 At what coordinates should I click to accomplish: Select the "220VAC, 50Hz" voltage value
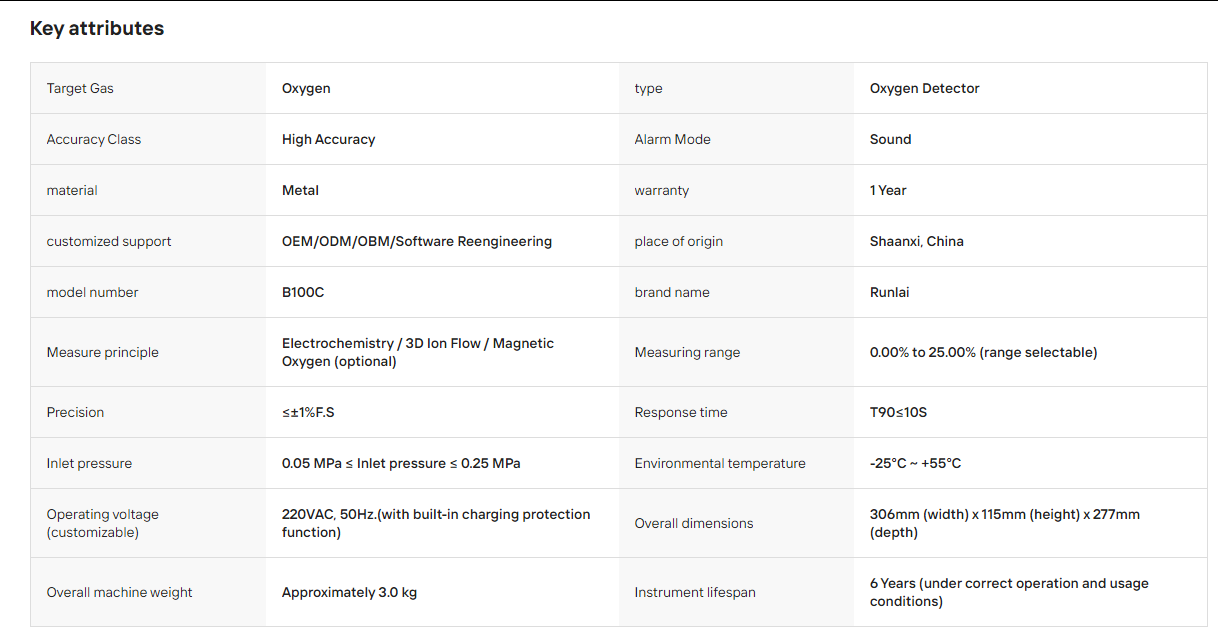[x=436, y=523]
